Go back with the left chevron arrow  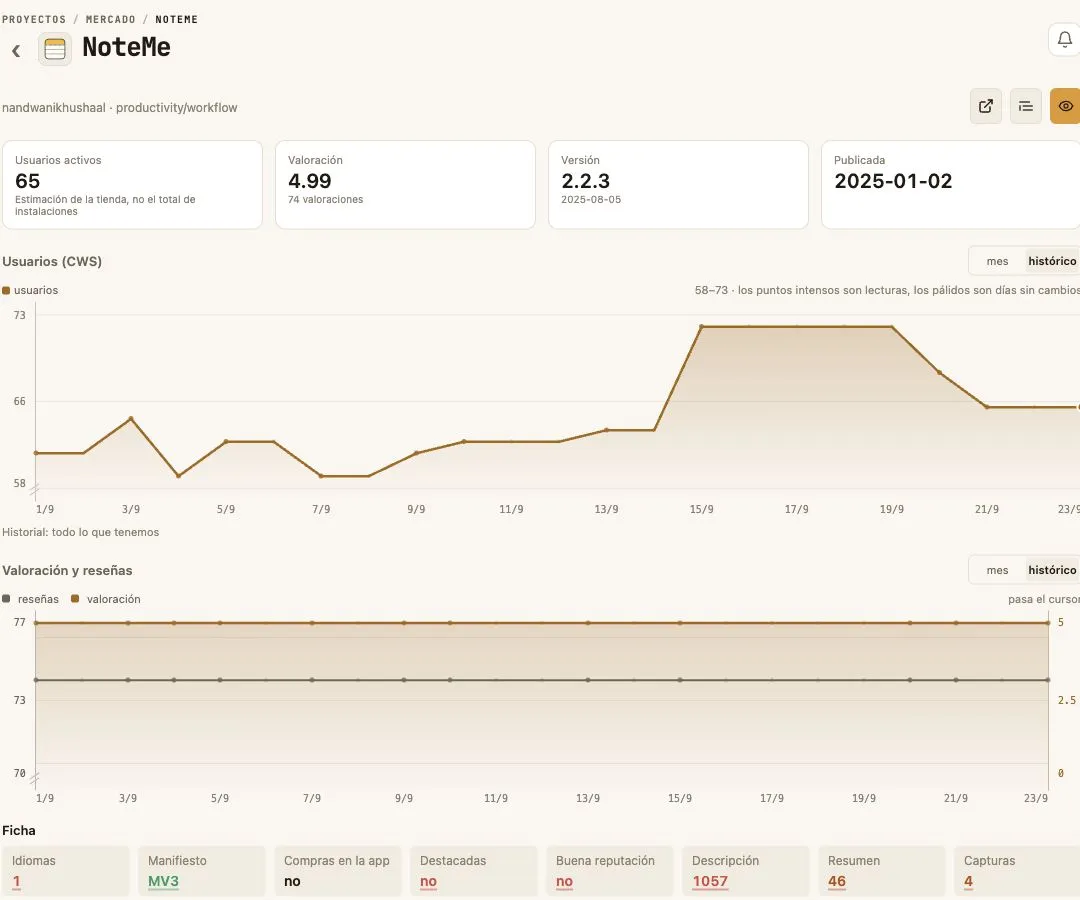16,50
